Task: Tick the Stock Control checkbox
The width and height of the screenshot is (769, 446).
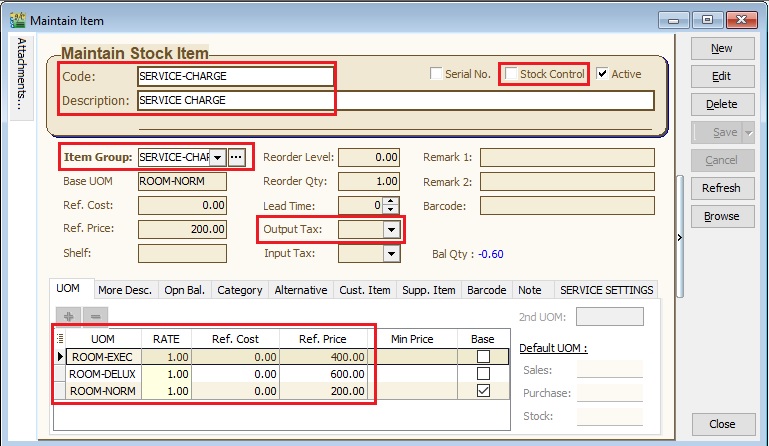Action: [512, 74]
